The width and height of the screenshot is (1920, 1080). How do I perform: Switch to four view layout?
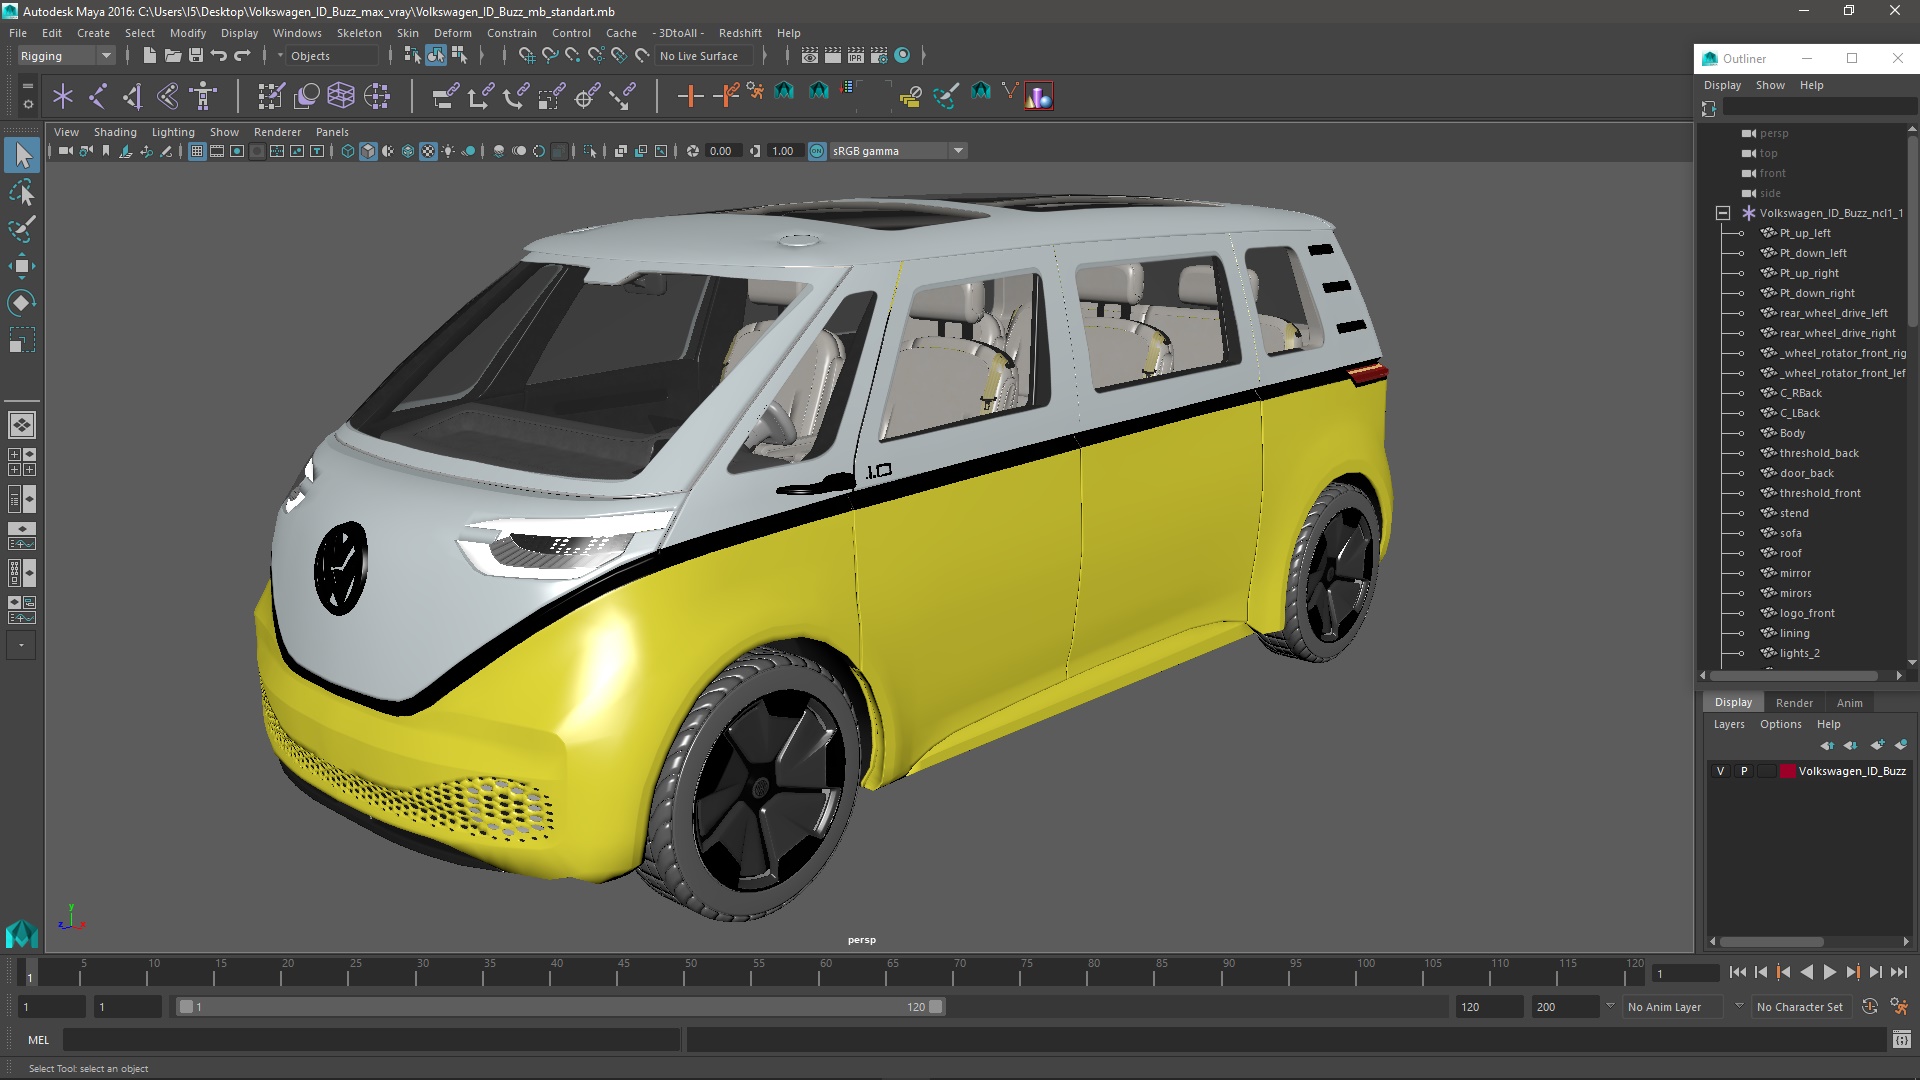22,462
